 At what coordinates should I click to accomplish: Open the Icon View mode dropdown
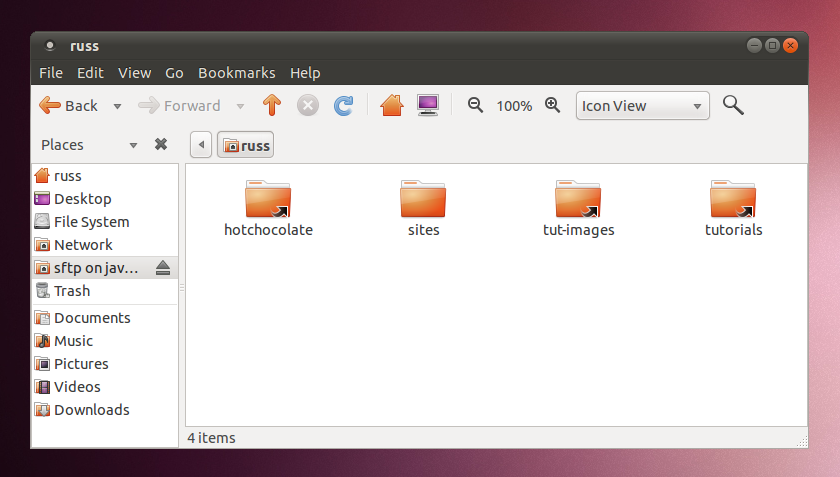[642, 106]
